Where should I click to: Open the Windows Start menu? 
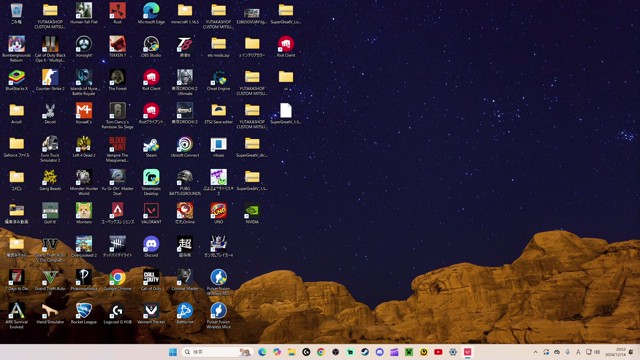click(x=173, y=352)
